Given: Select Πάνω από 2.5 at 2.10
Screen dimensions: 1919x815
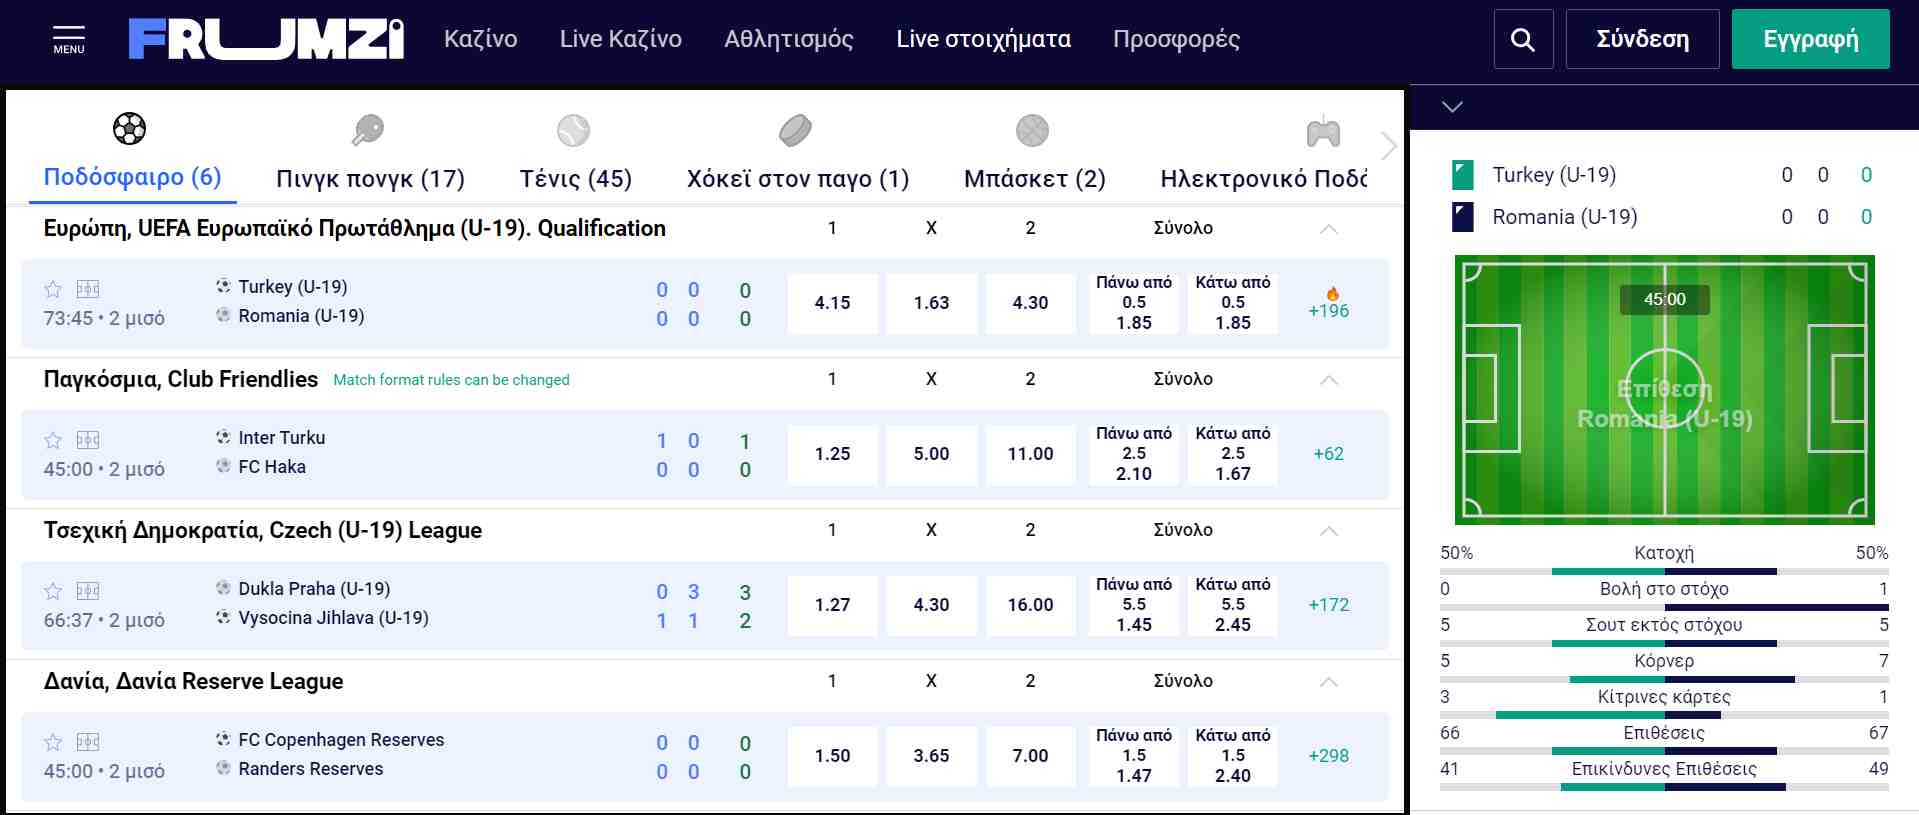Looking at the screenshot, I should tap(1134, 454).
